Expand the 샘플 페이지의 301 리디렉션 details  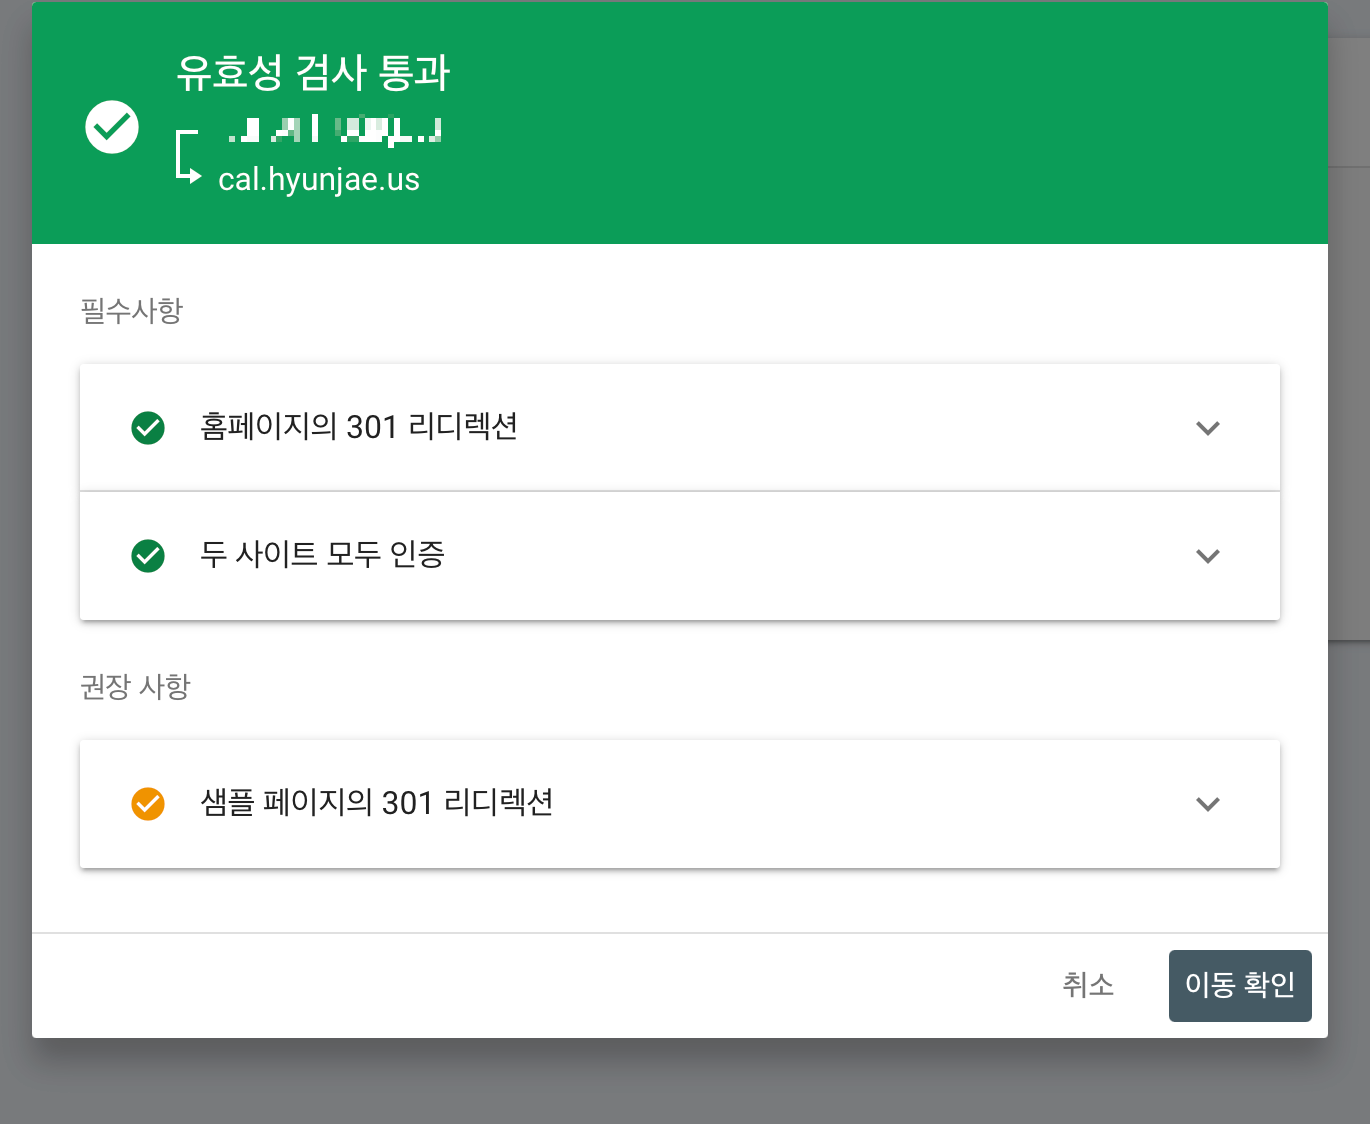pyautogui.click(x=1208, y=804)
